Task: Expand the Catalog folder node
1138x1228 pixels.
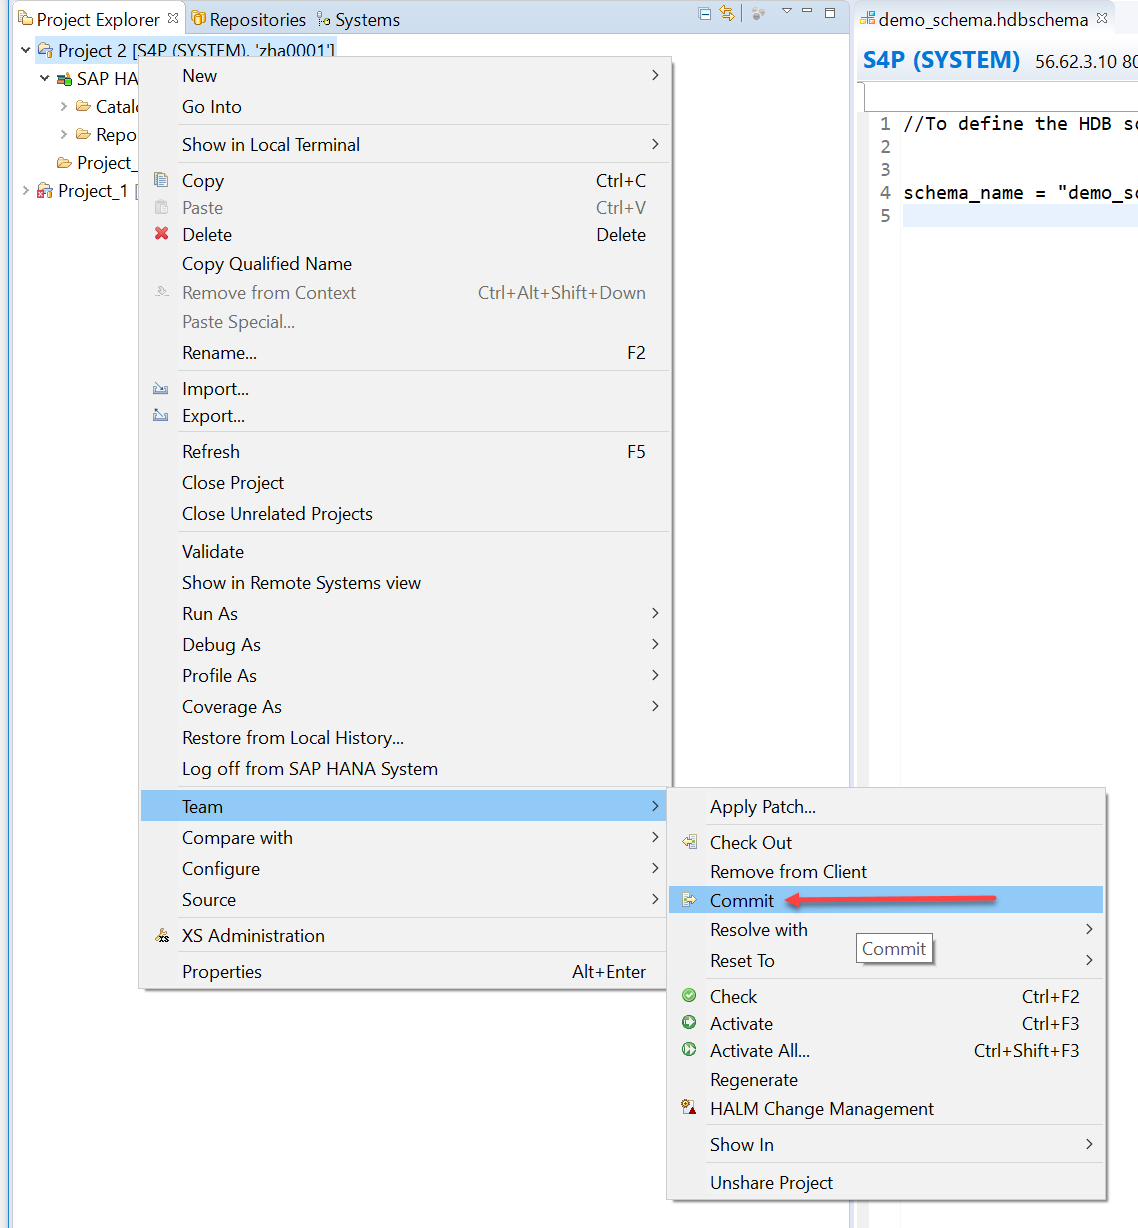Action: pos(64,106)
